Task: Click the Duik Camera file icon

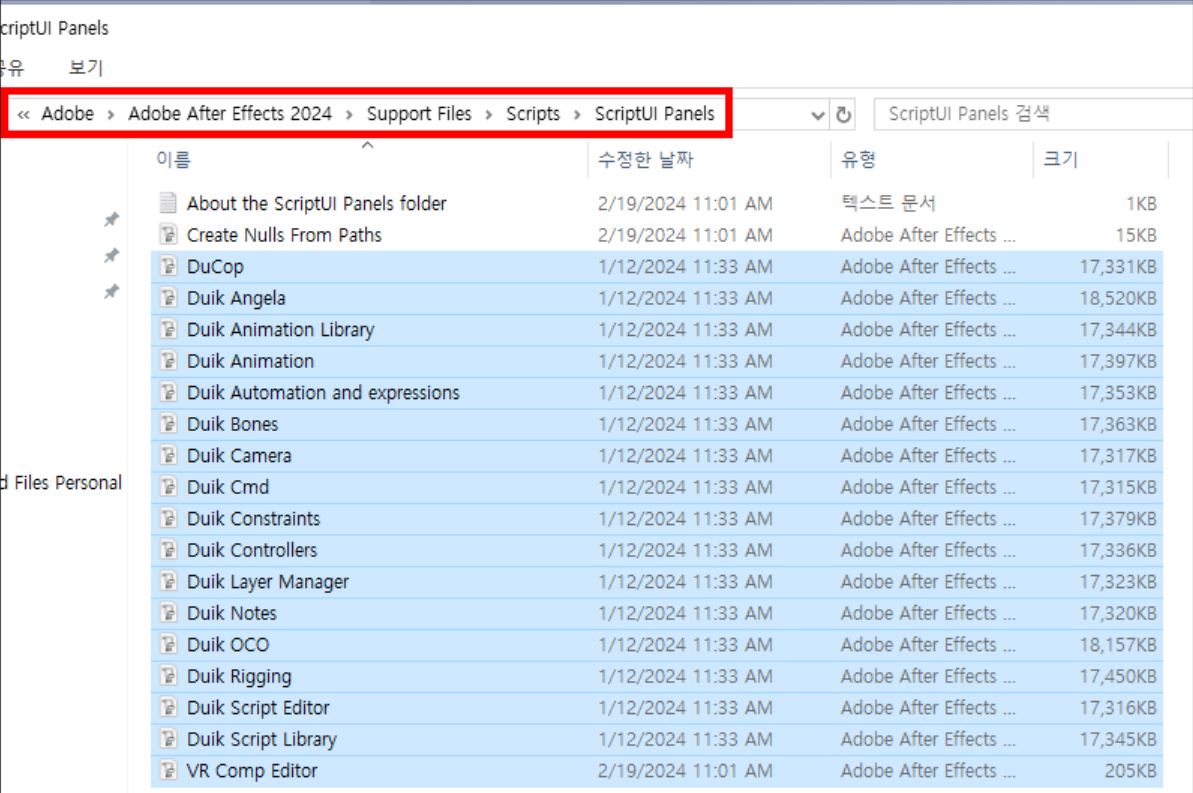Action: [168, 455]
